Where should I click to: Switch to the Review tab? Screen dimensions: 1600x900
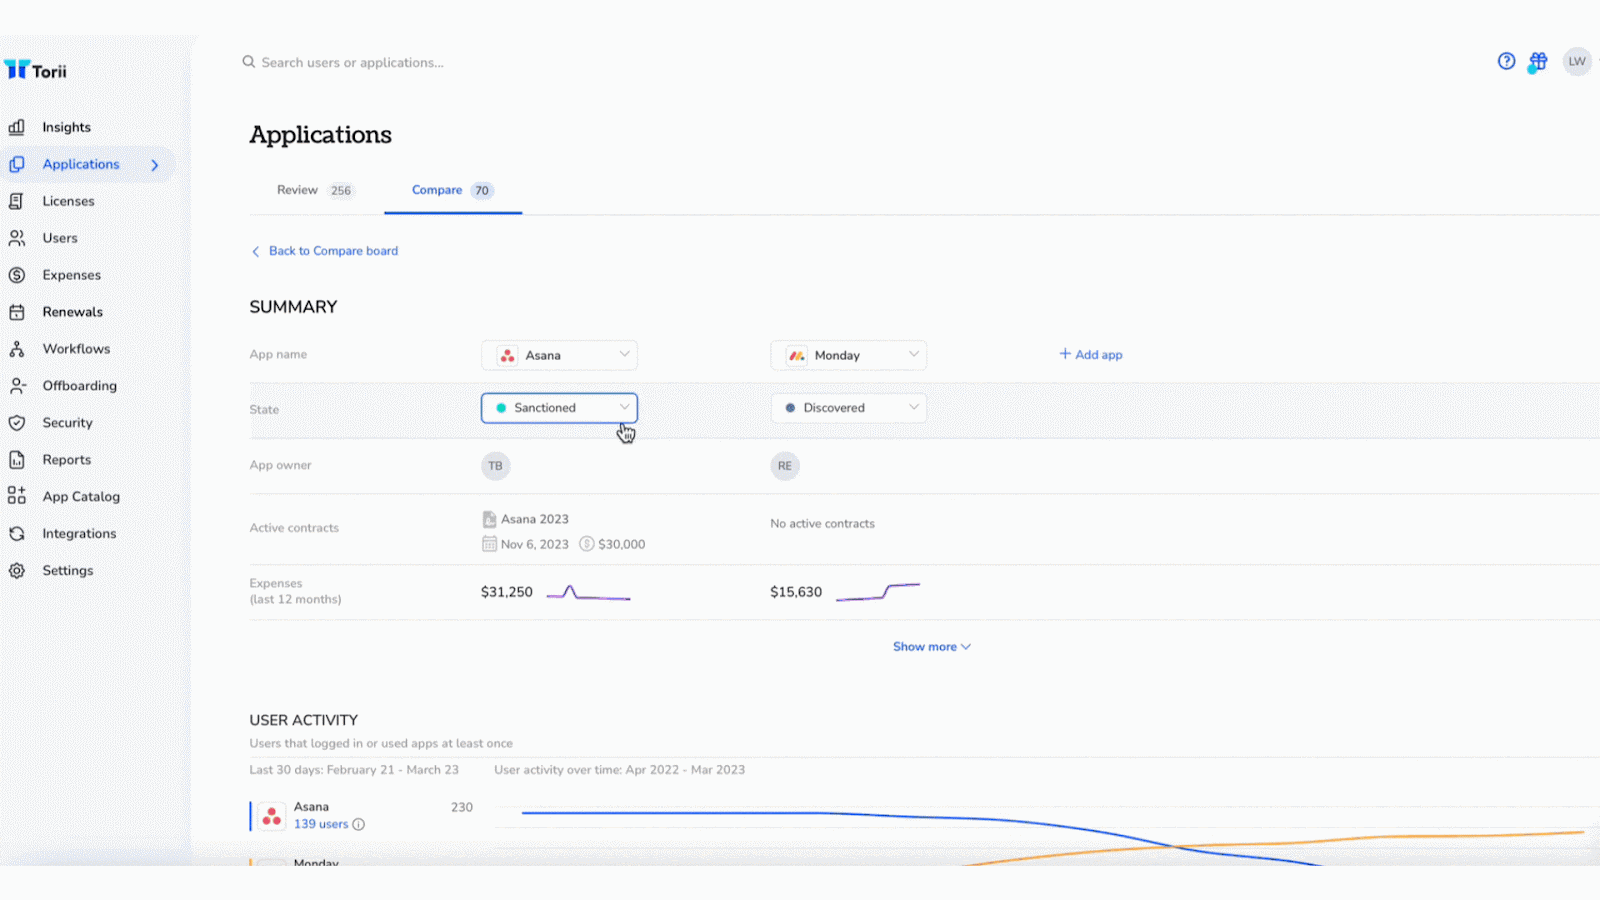(x=315, y=190)
